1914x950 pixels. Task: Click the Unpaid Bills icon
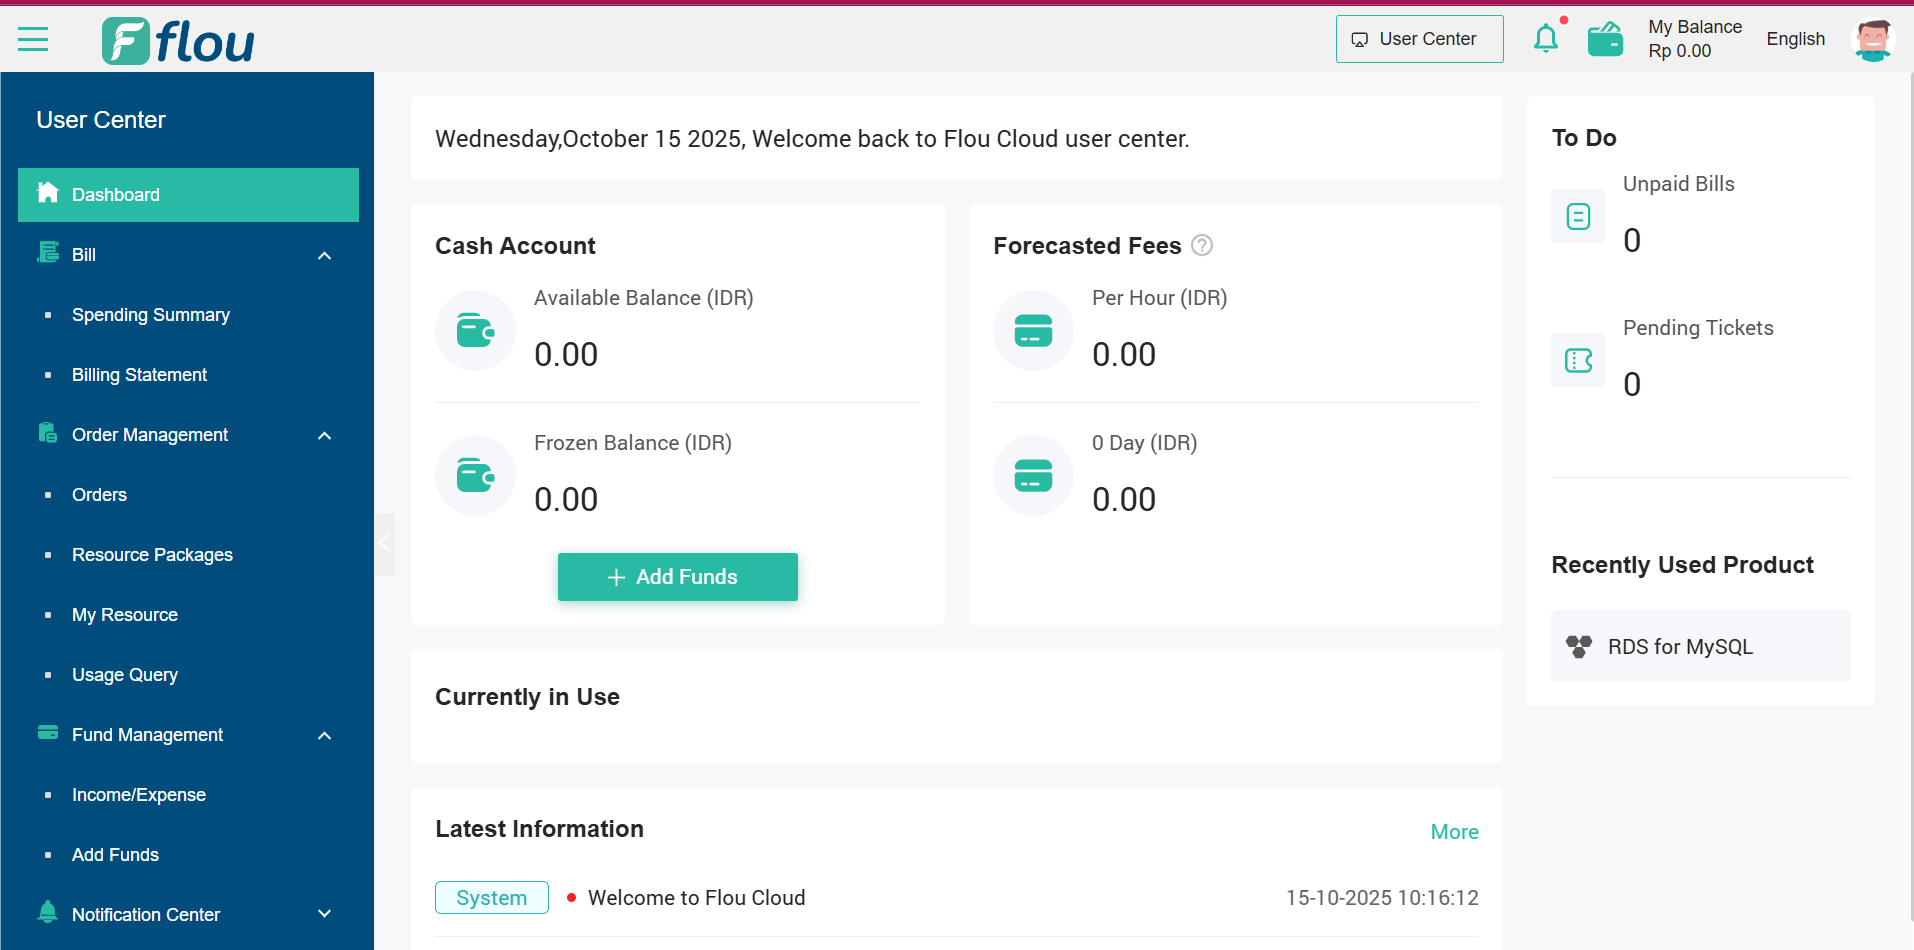click(1577, 216)
